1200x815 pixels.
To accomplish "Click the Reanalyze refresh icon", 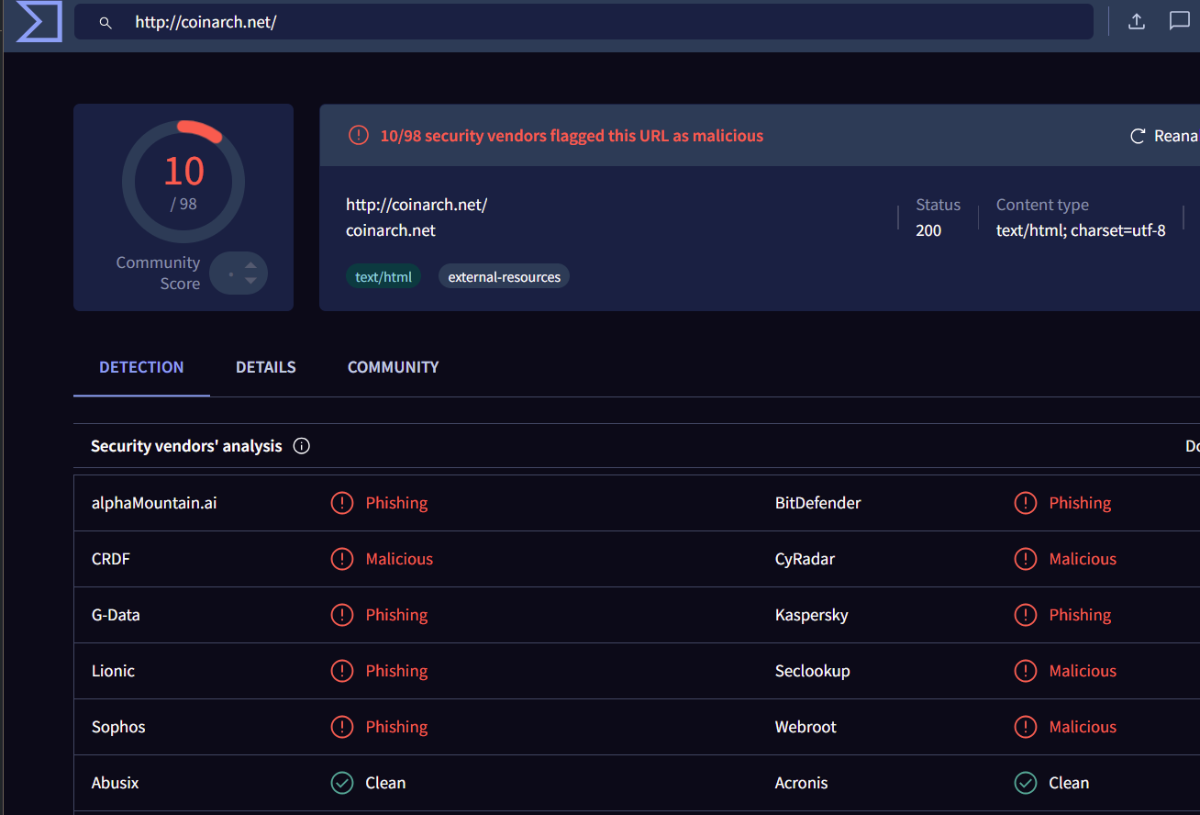I will 1137,136.
